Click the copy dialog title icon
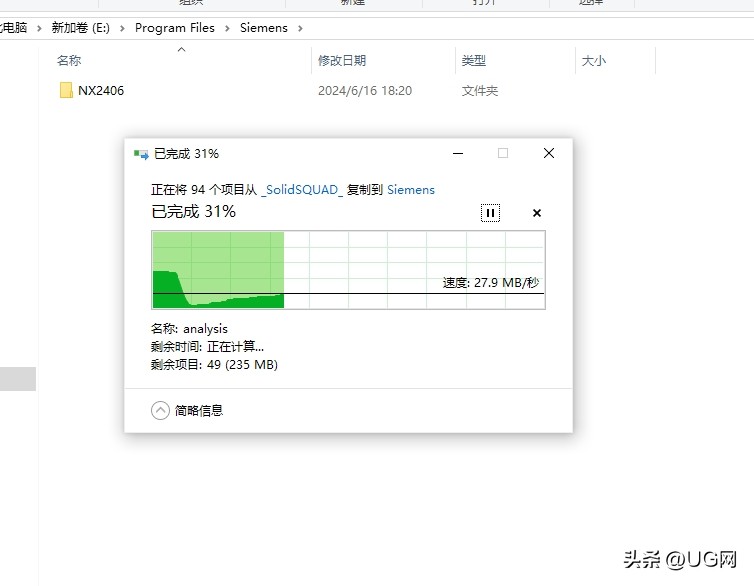 141,154
